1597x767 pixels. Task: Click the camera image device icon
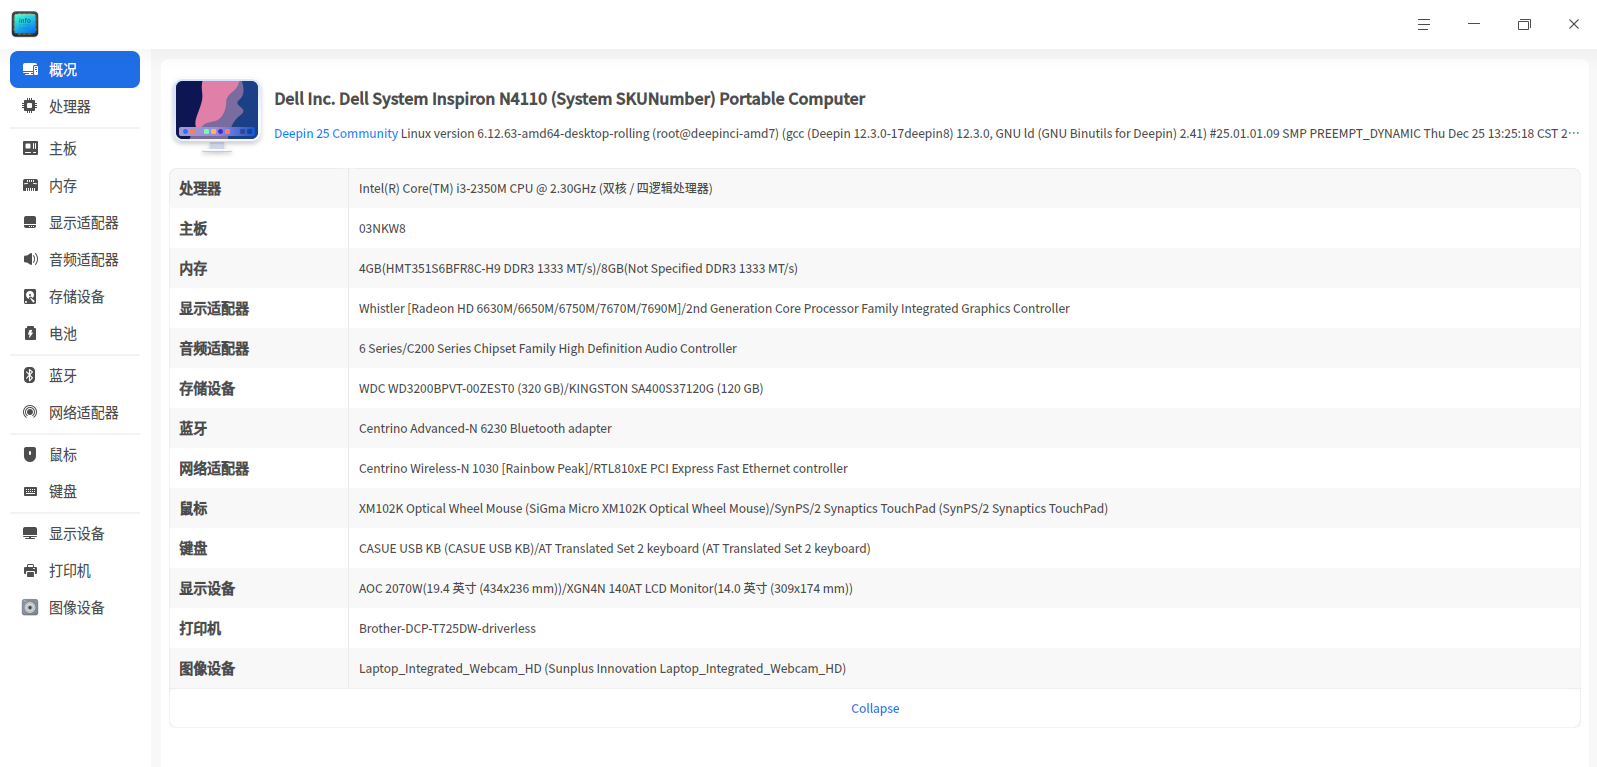tap(30, 607)
